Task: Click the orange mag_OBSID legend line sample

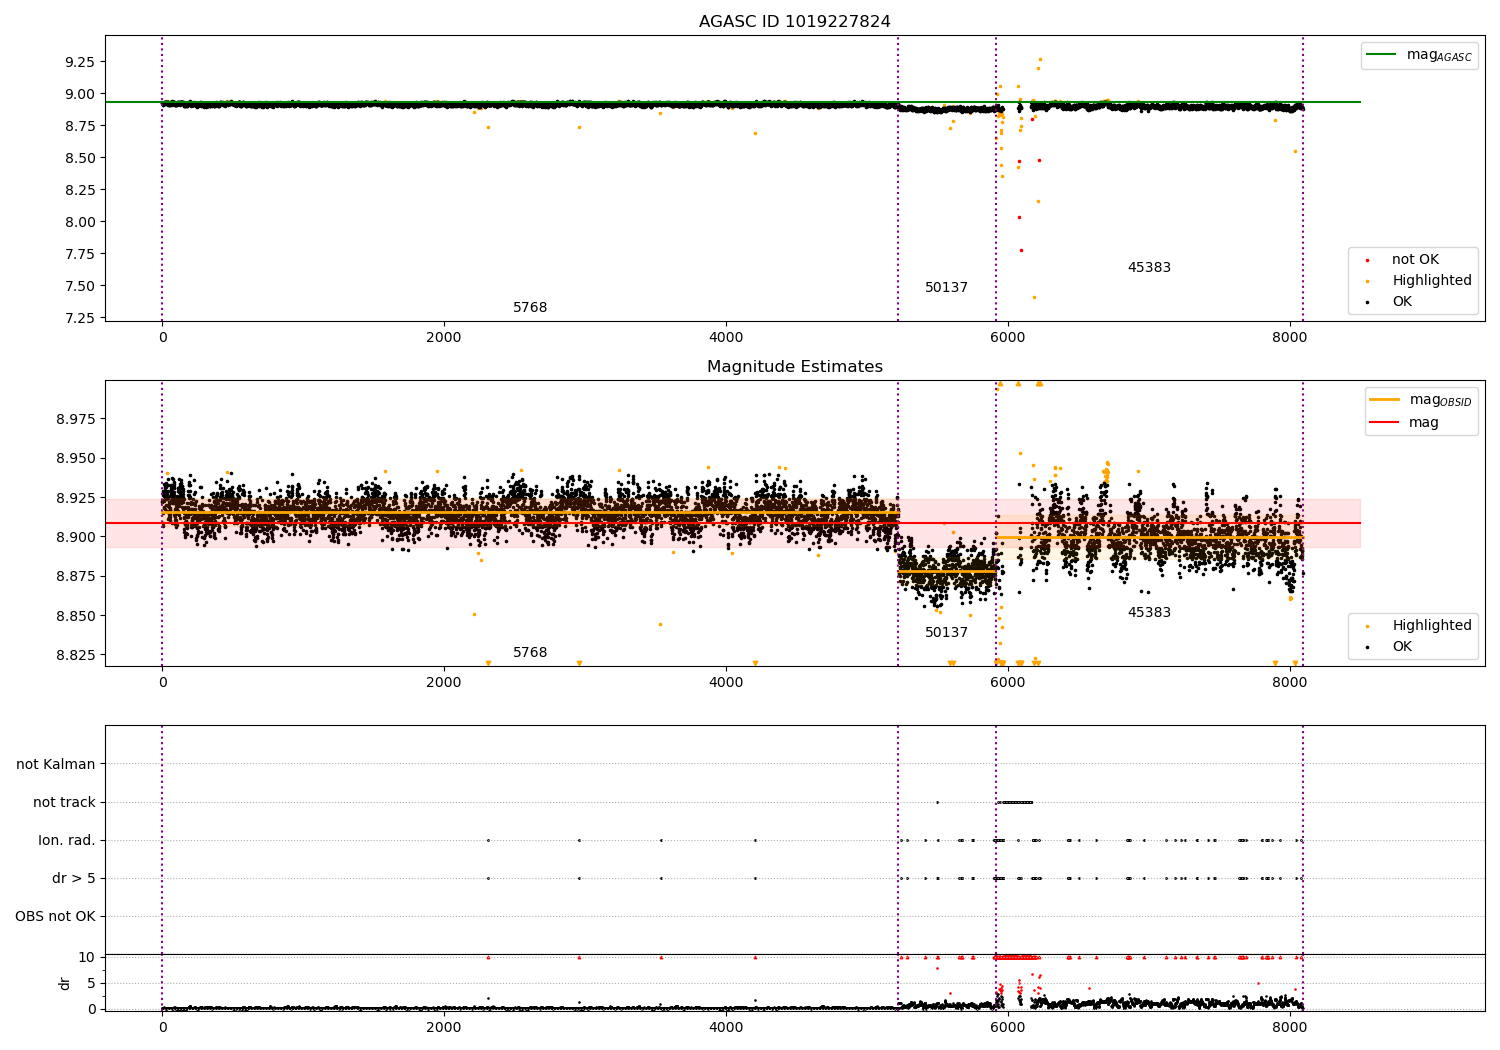Action: coord(1385,400)
